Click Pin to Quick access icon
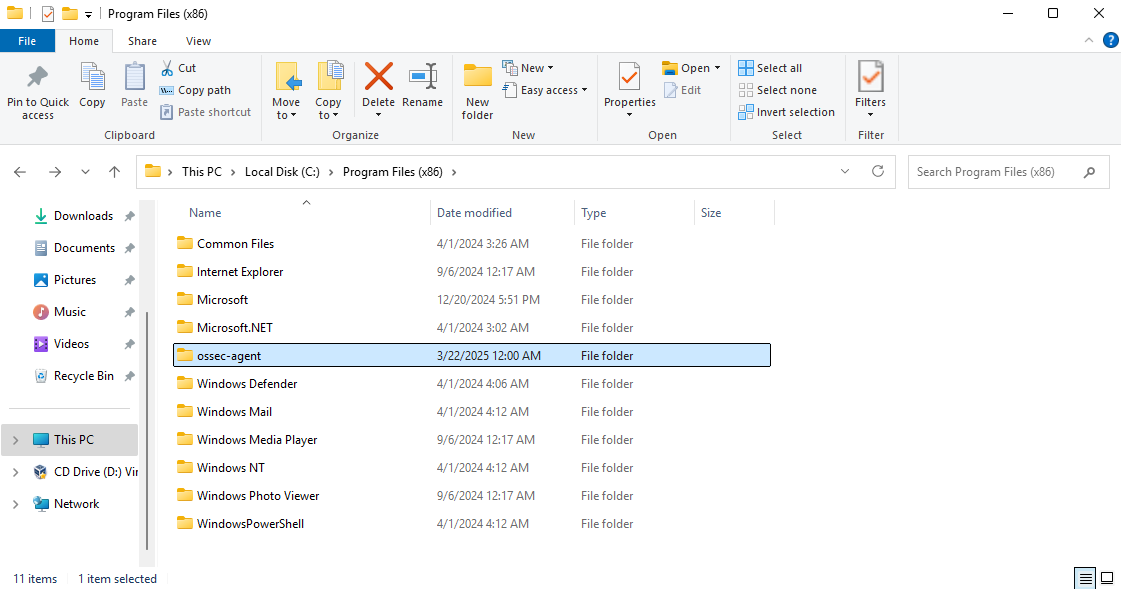1121x589 pixels. 38,78
